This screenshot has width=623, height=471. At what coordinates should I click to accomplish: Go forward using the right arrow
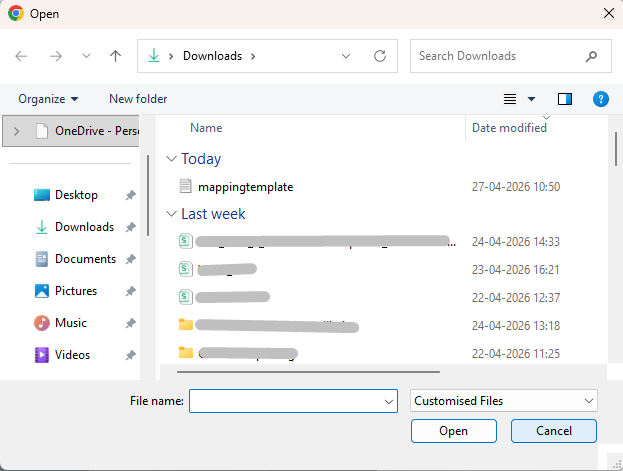[x=56, y=56]
